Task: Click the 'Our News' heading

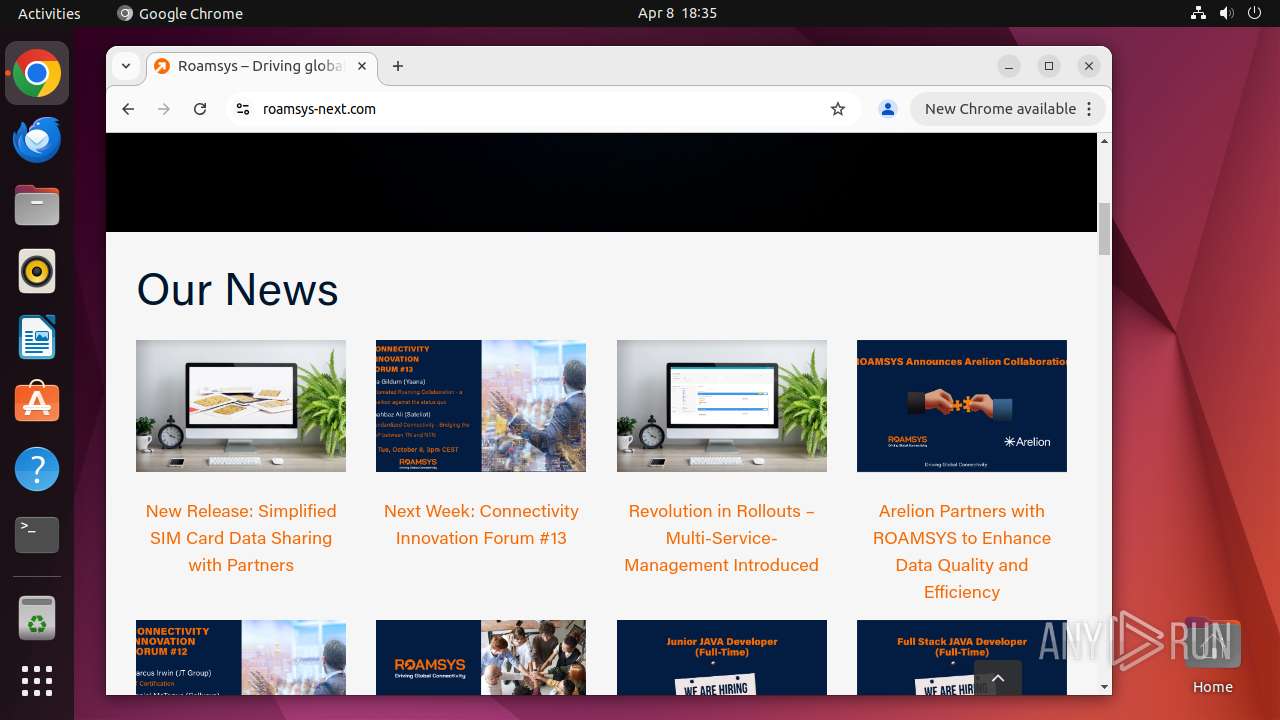Action: point(238,289)
